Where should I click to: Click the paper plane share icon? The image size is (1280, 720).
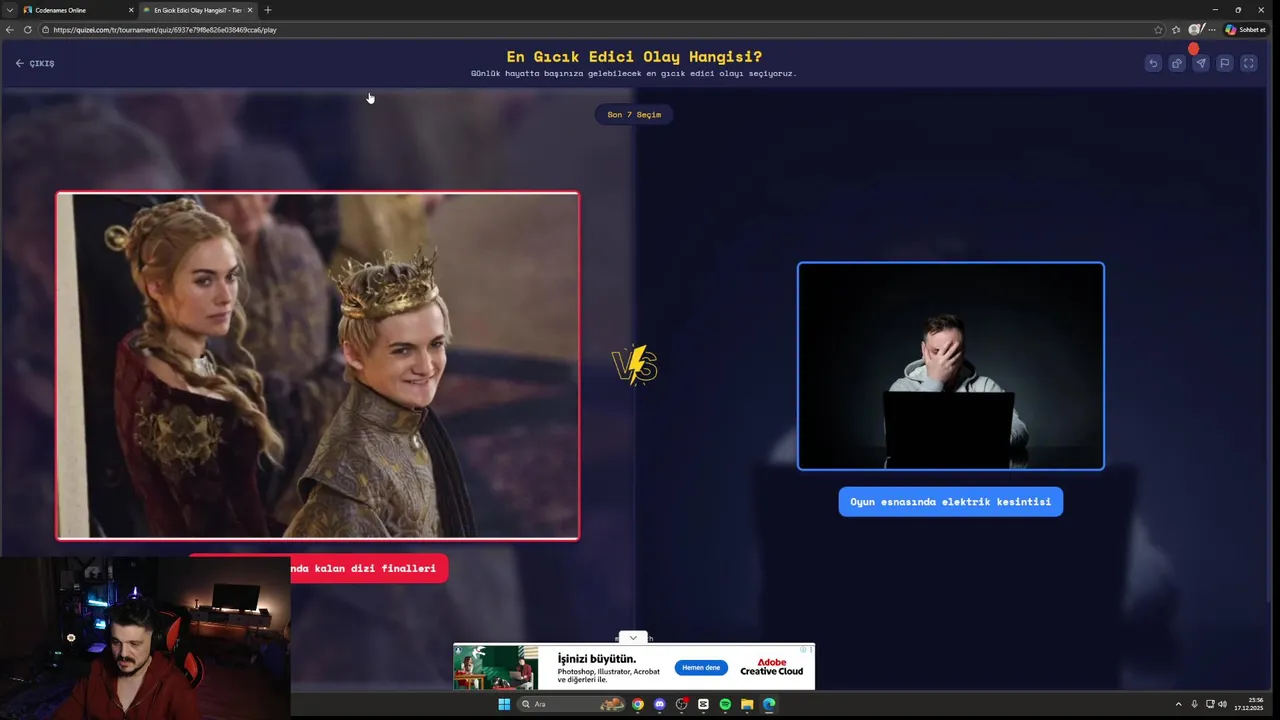1201,63
